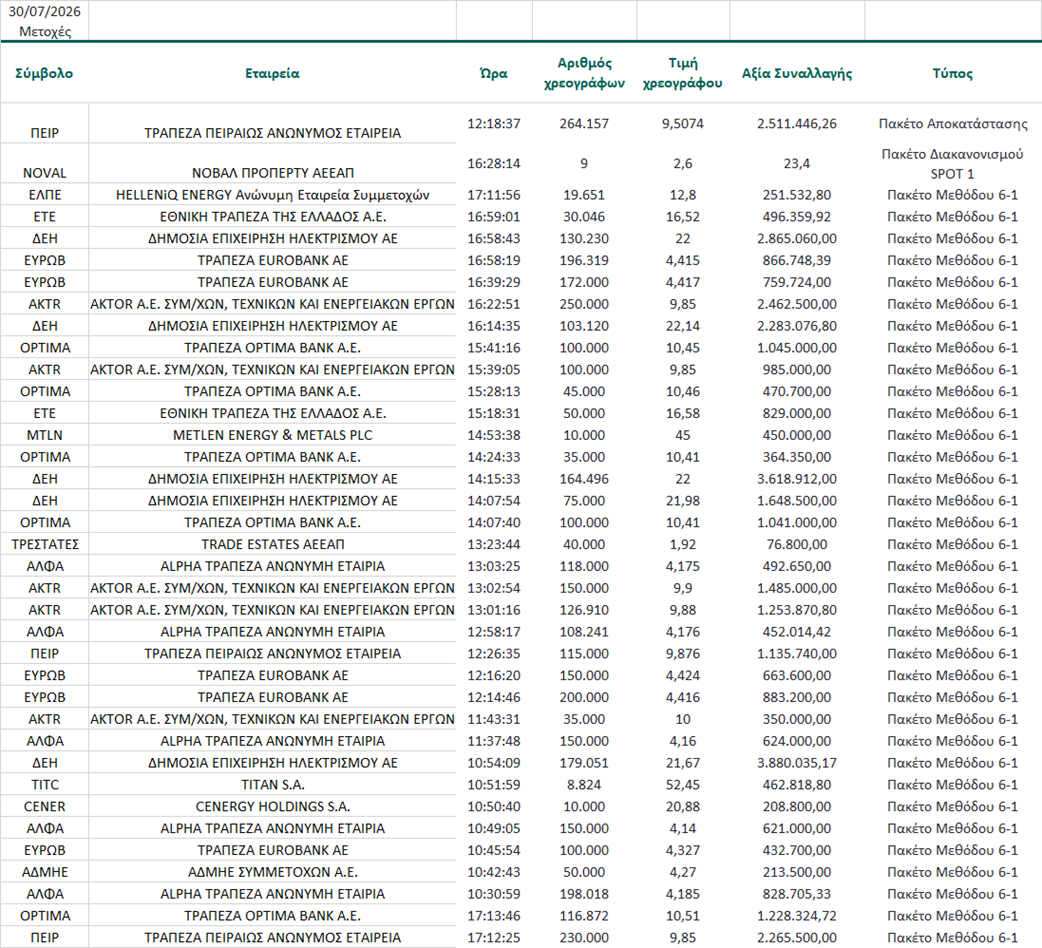1042x948 pixels.
Task: Click the MTLN symbol cell
Action: (x=45, y=435)
